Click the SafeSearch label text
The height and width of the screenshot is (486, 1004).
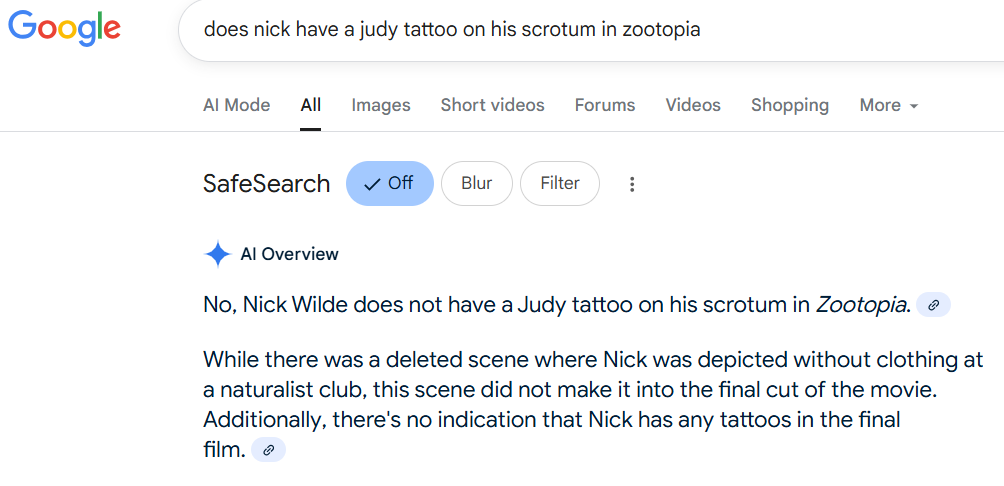click(266, 184)
